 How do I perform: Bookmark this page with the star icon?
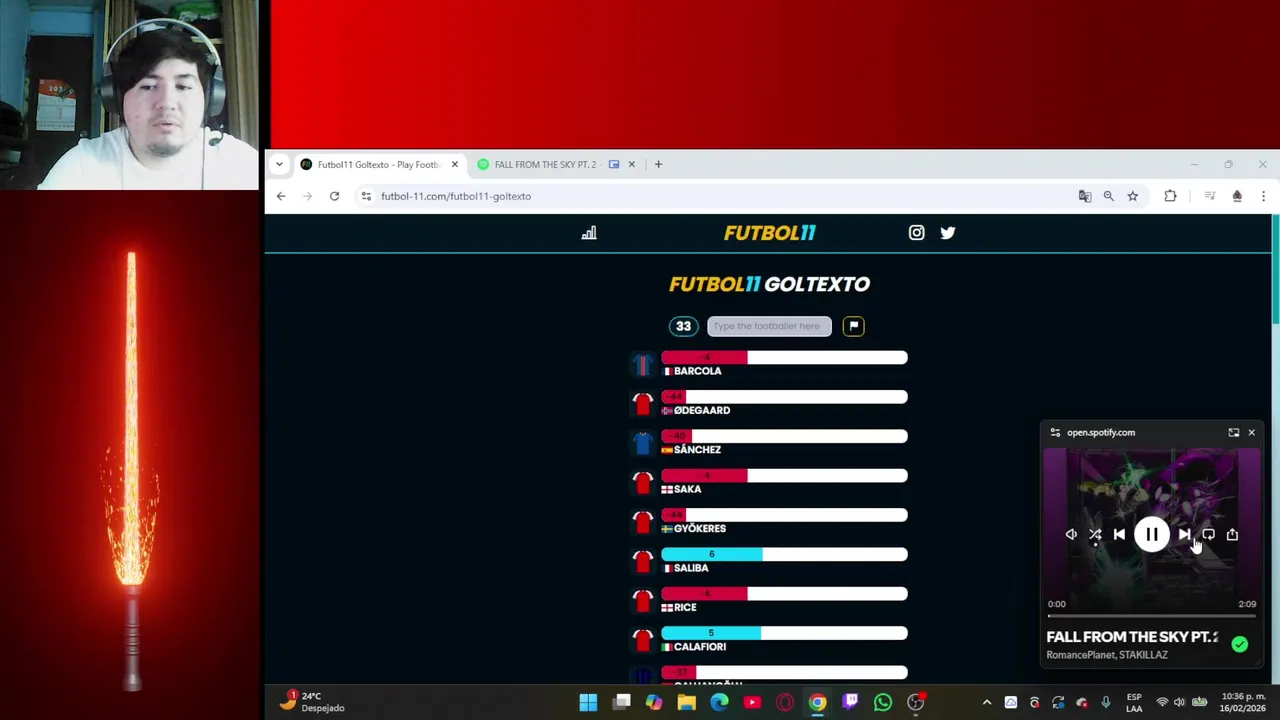(x=1133, y=196)
